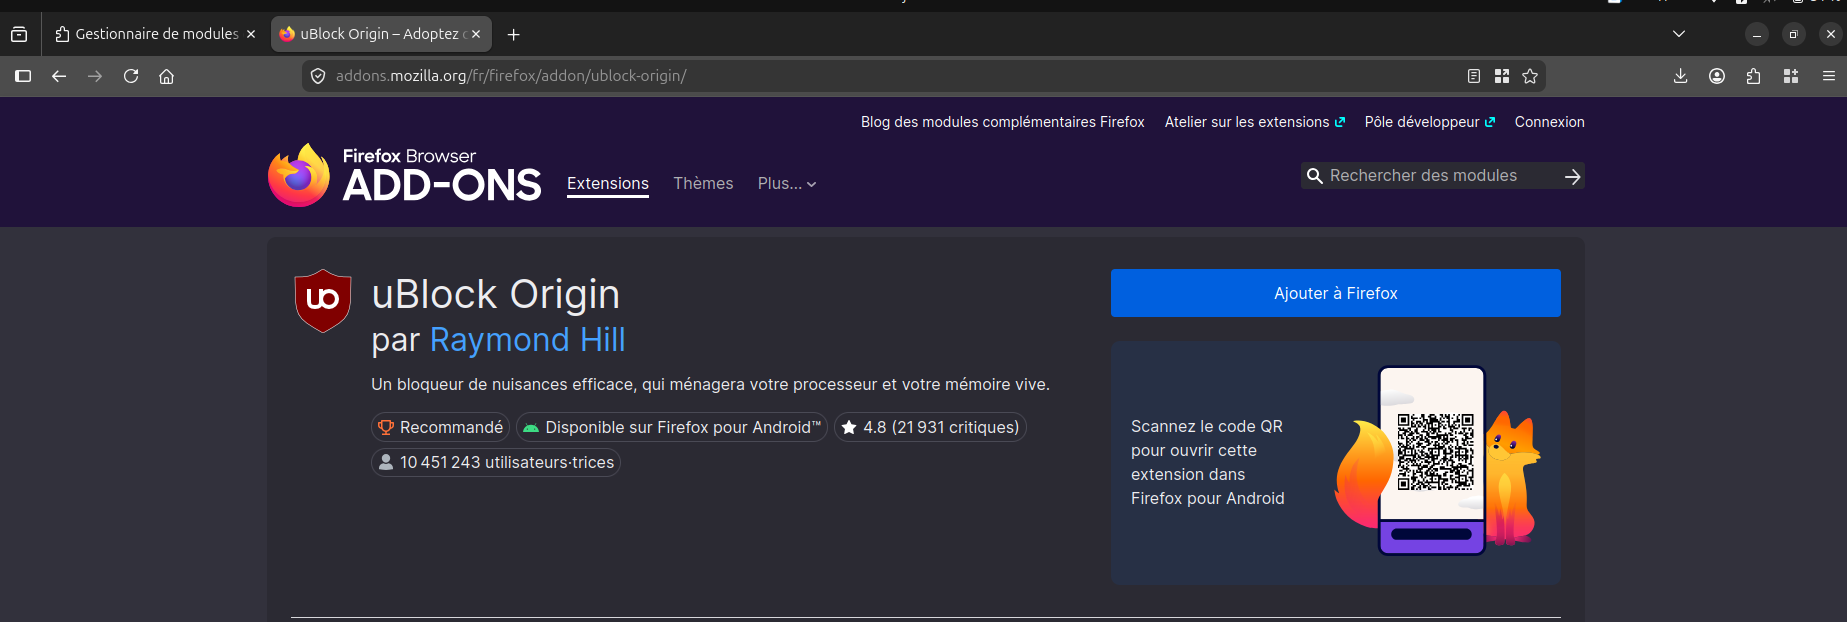Click the address bar URL
The width and height of the screenshot is (1847, 622).
[x=511, y=76]
